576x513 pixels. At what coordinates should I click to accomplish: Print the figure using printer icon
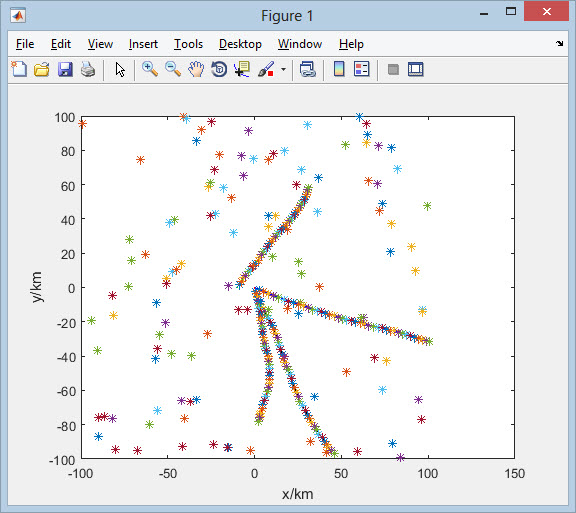[88, 69]
